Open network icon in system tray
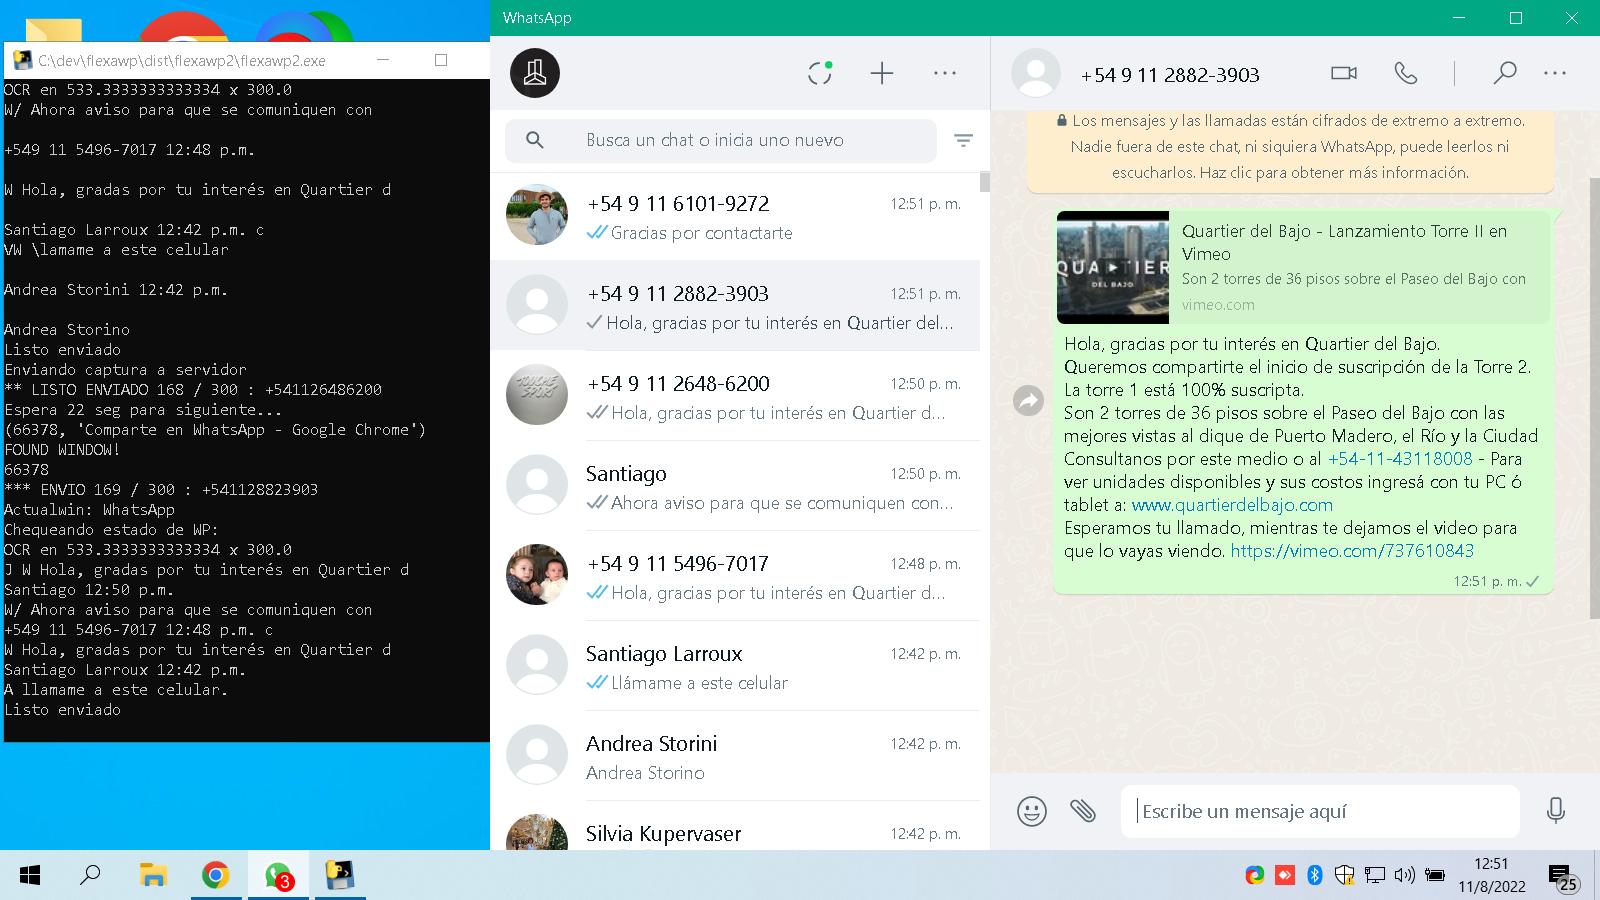1600x900 pixels. [1375, 876]
